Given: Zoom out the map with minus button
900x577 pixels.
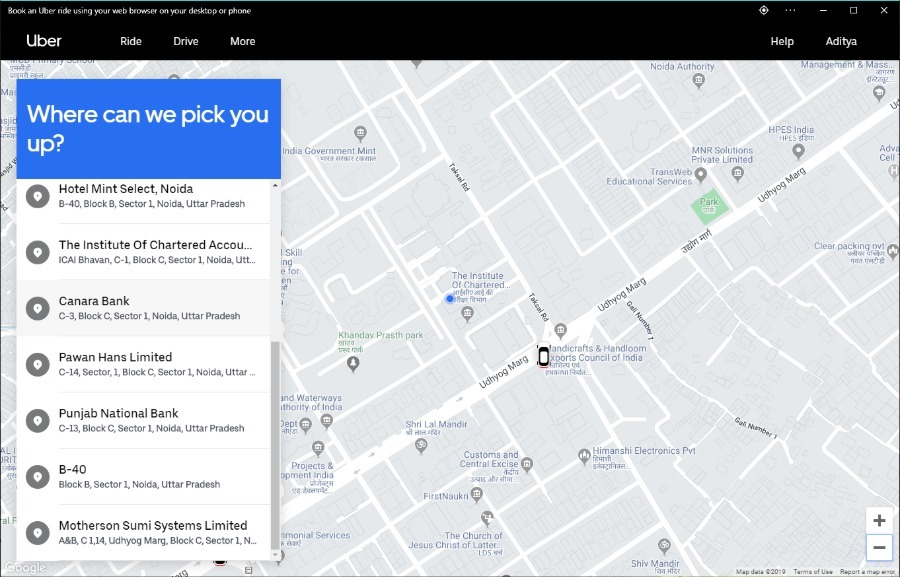Looking at the screenshot, I should 879,547.
